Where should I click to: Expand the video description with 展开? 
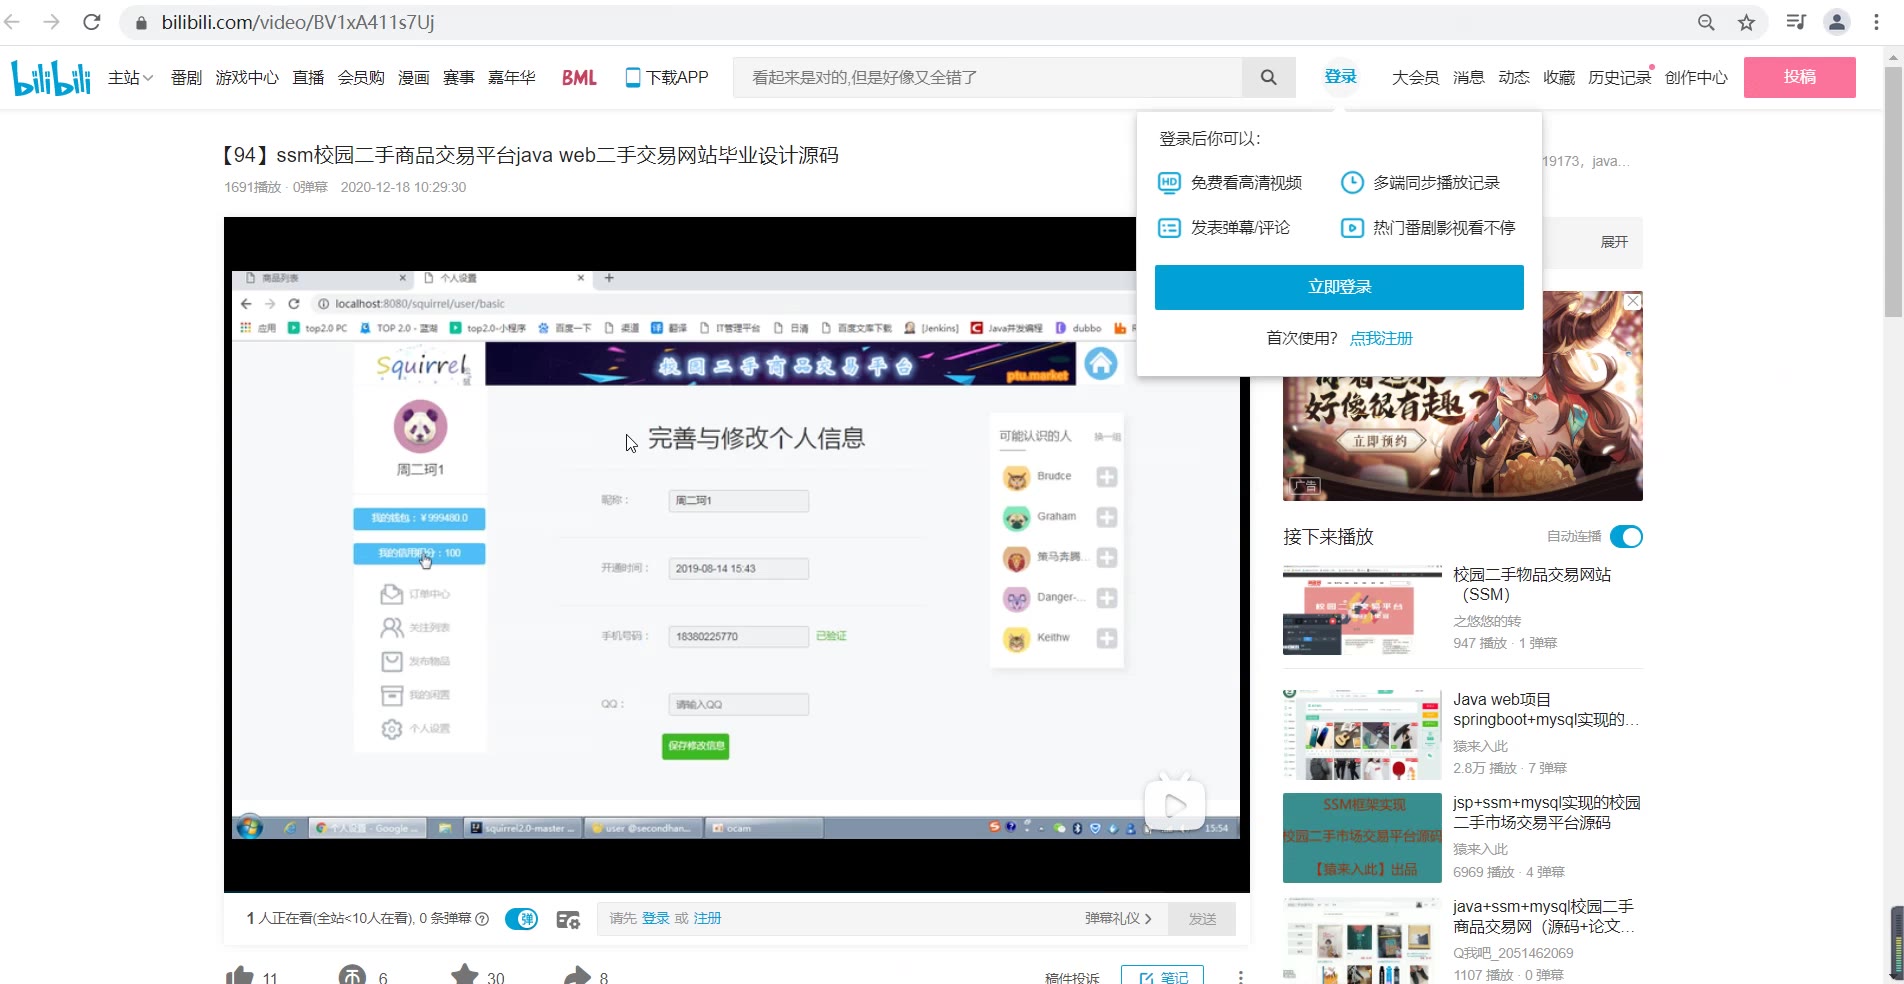(1614, 242)
